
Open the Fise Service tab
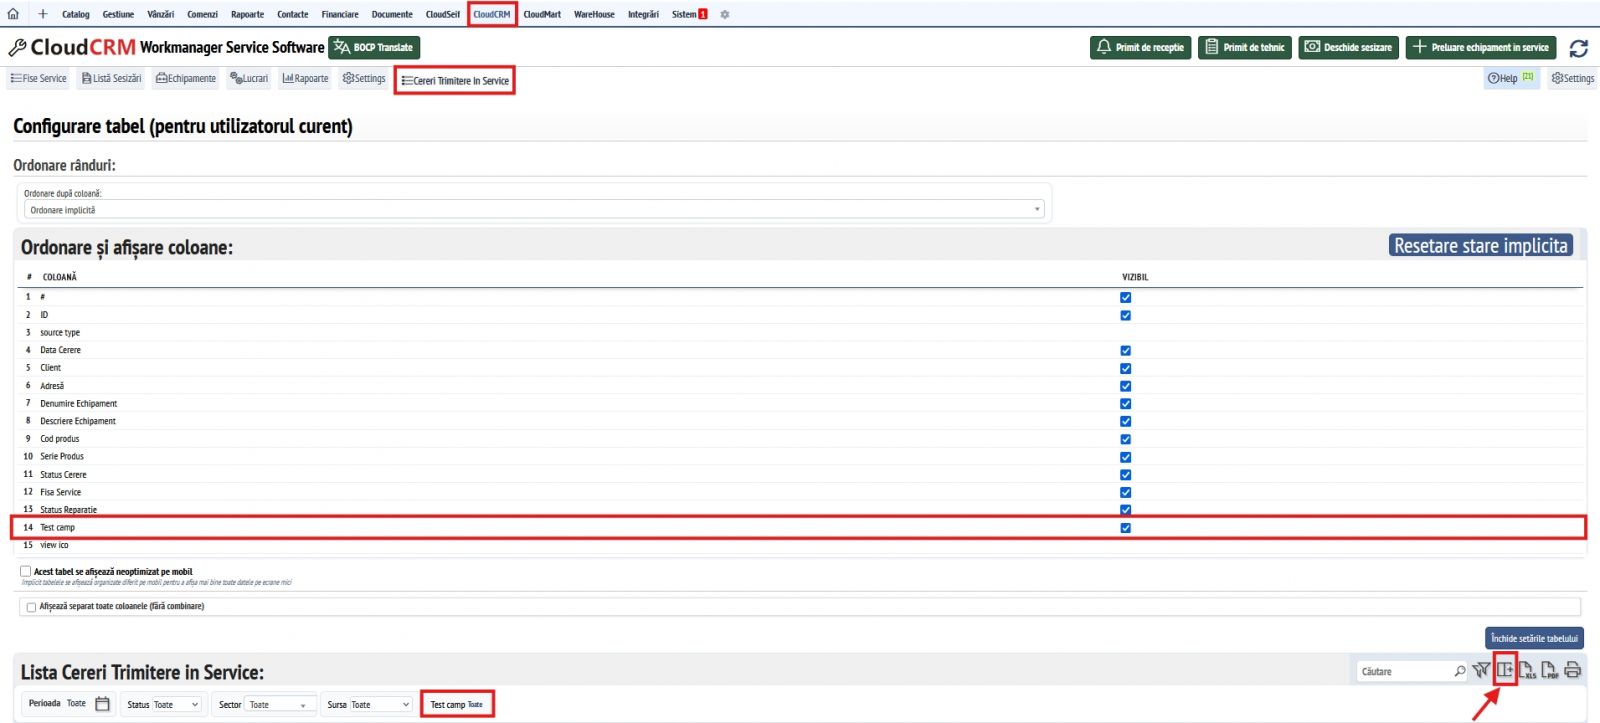(x=38, y=78)
